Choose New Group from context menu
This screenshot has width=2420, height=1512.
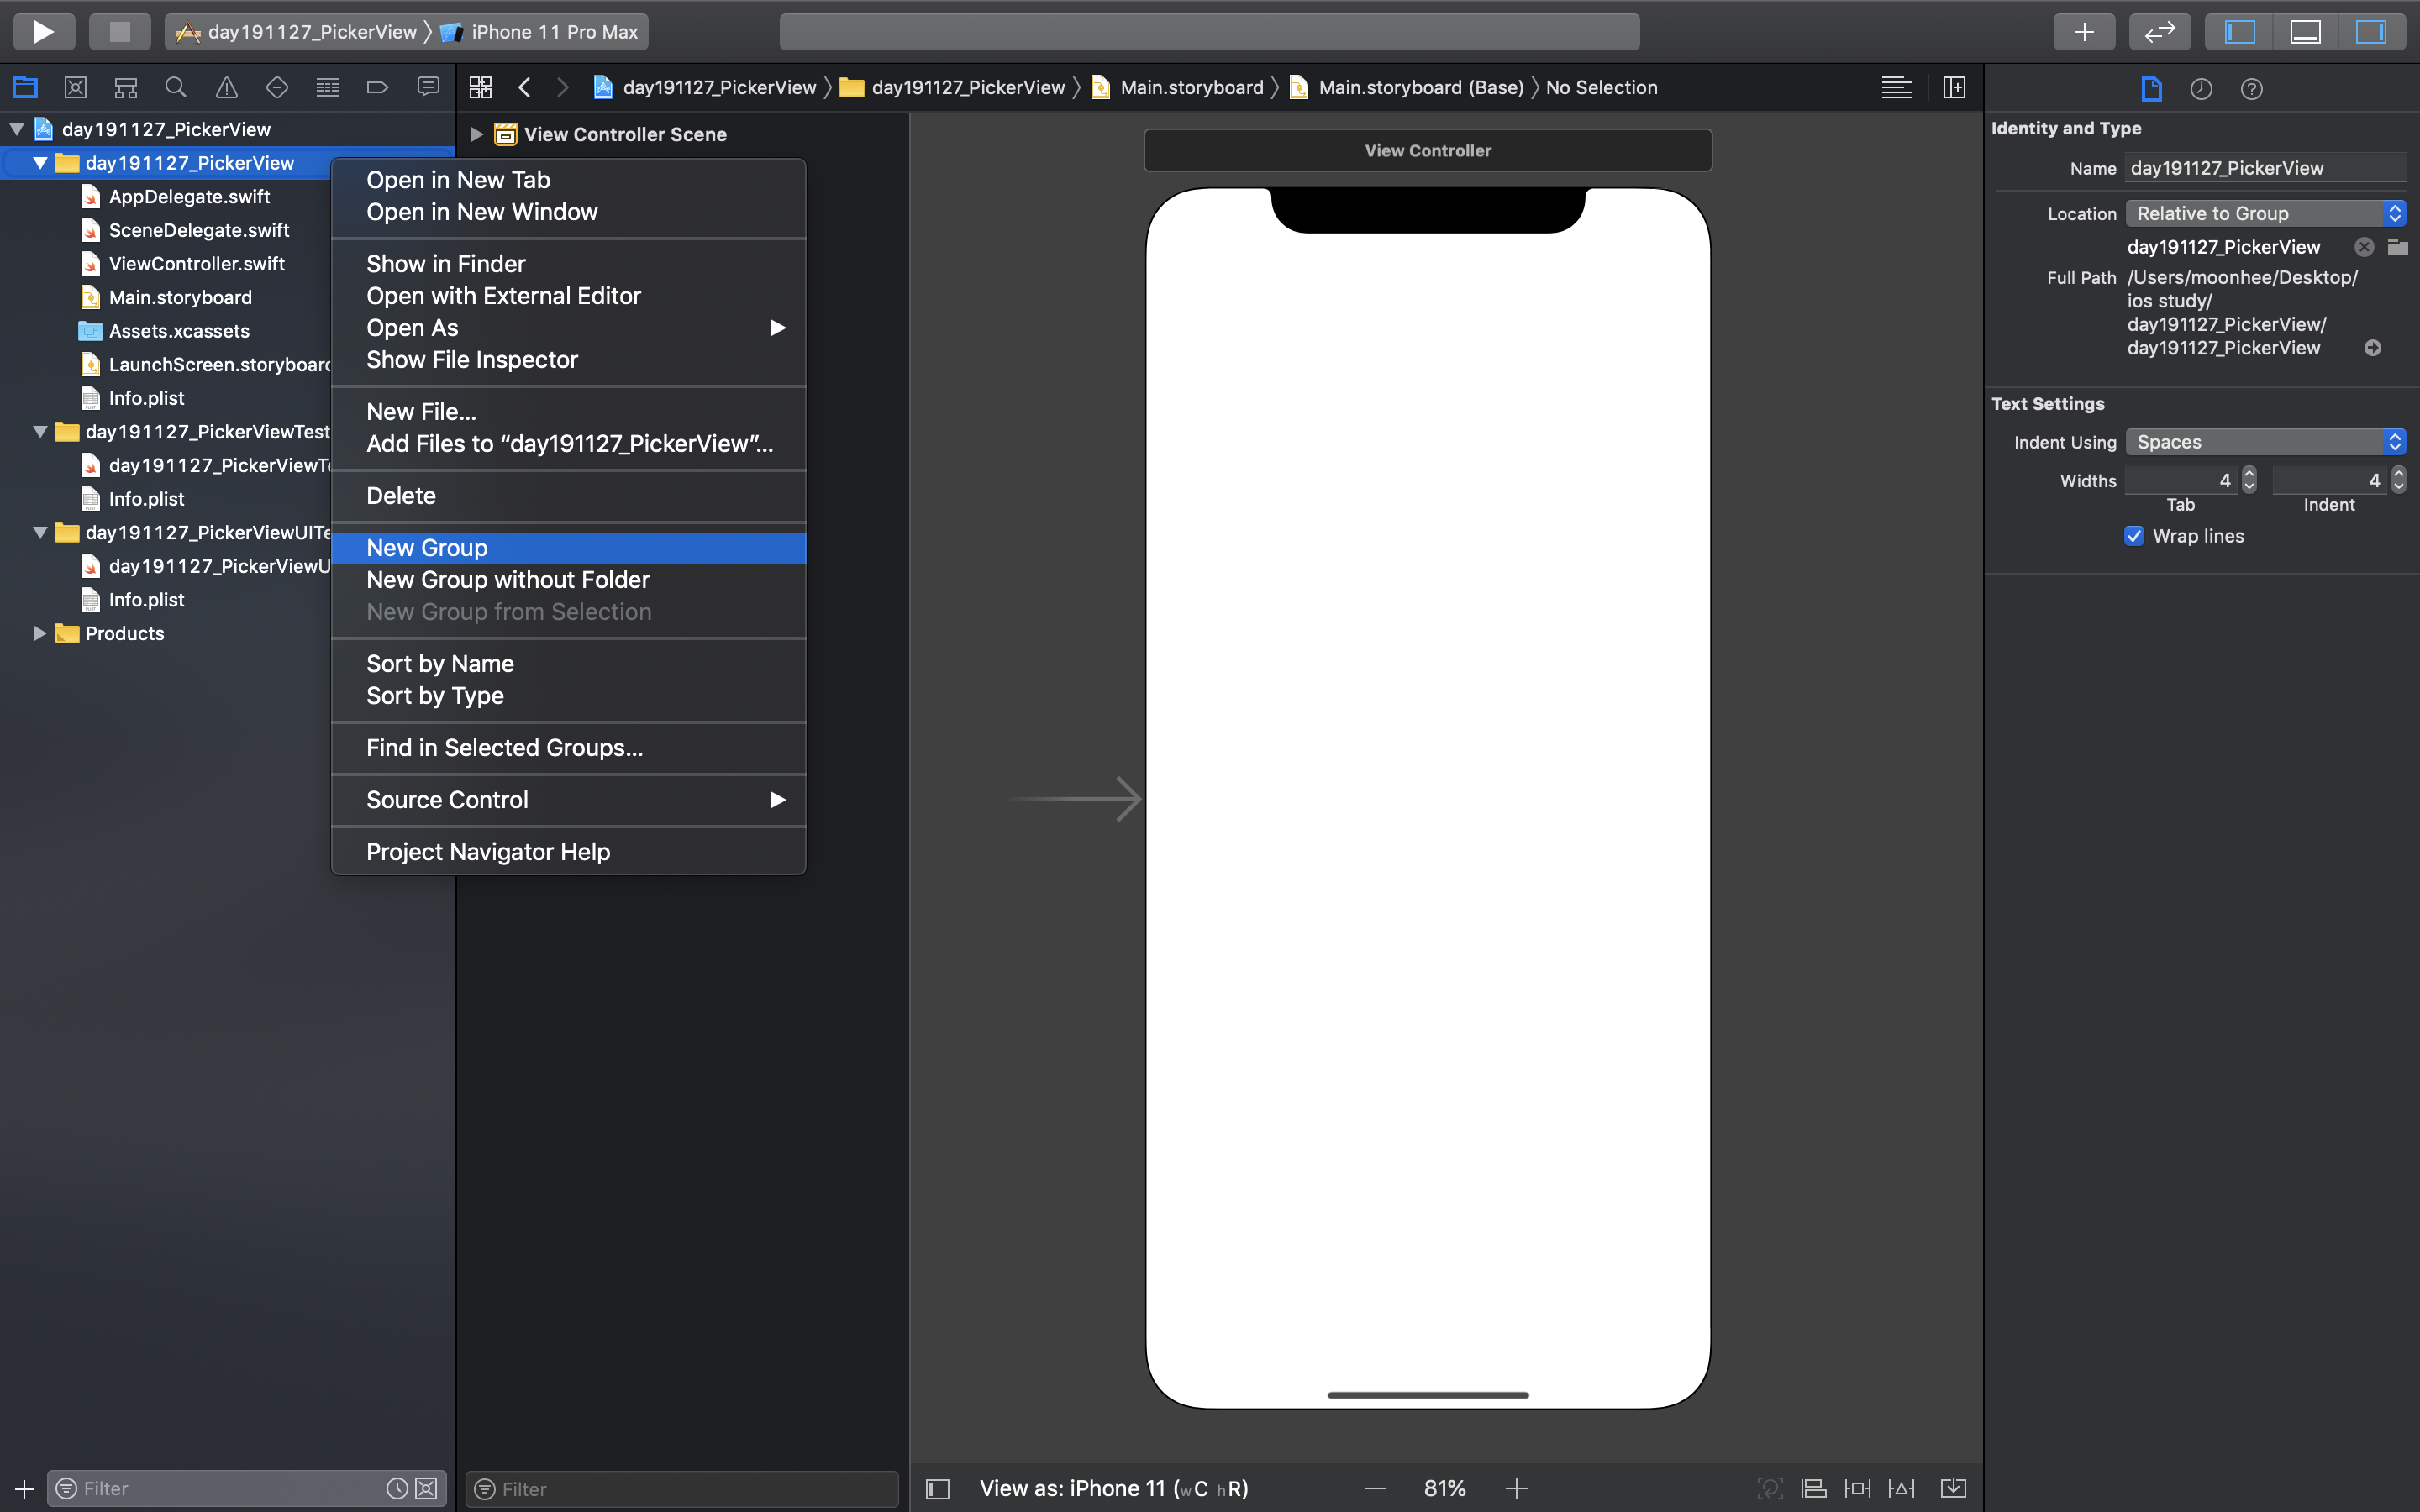point(427,548)
